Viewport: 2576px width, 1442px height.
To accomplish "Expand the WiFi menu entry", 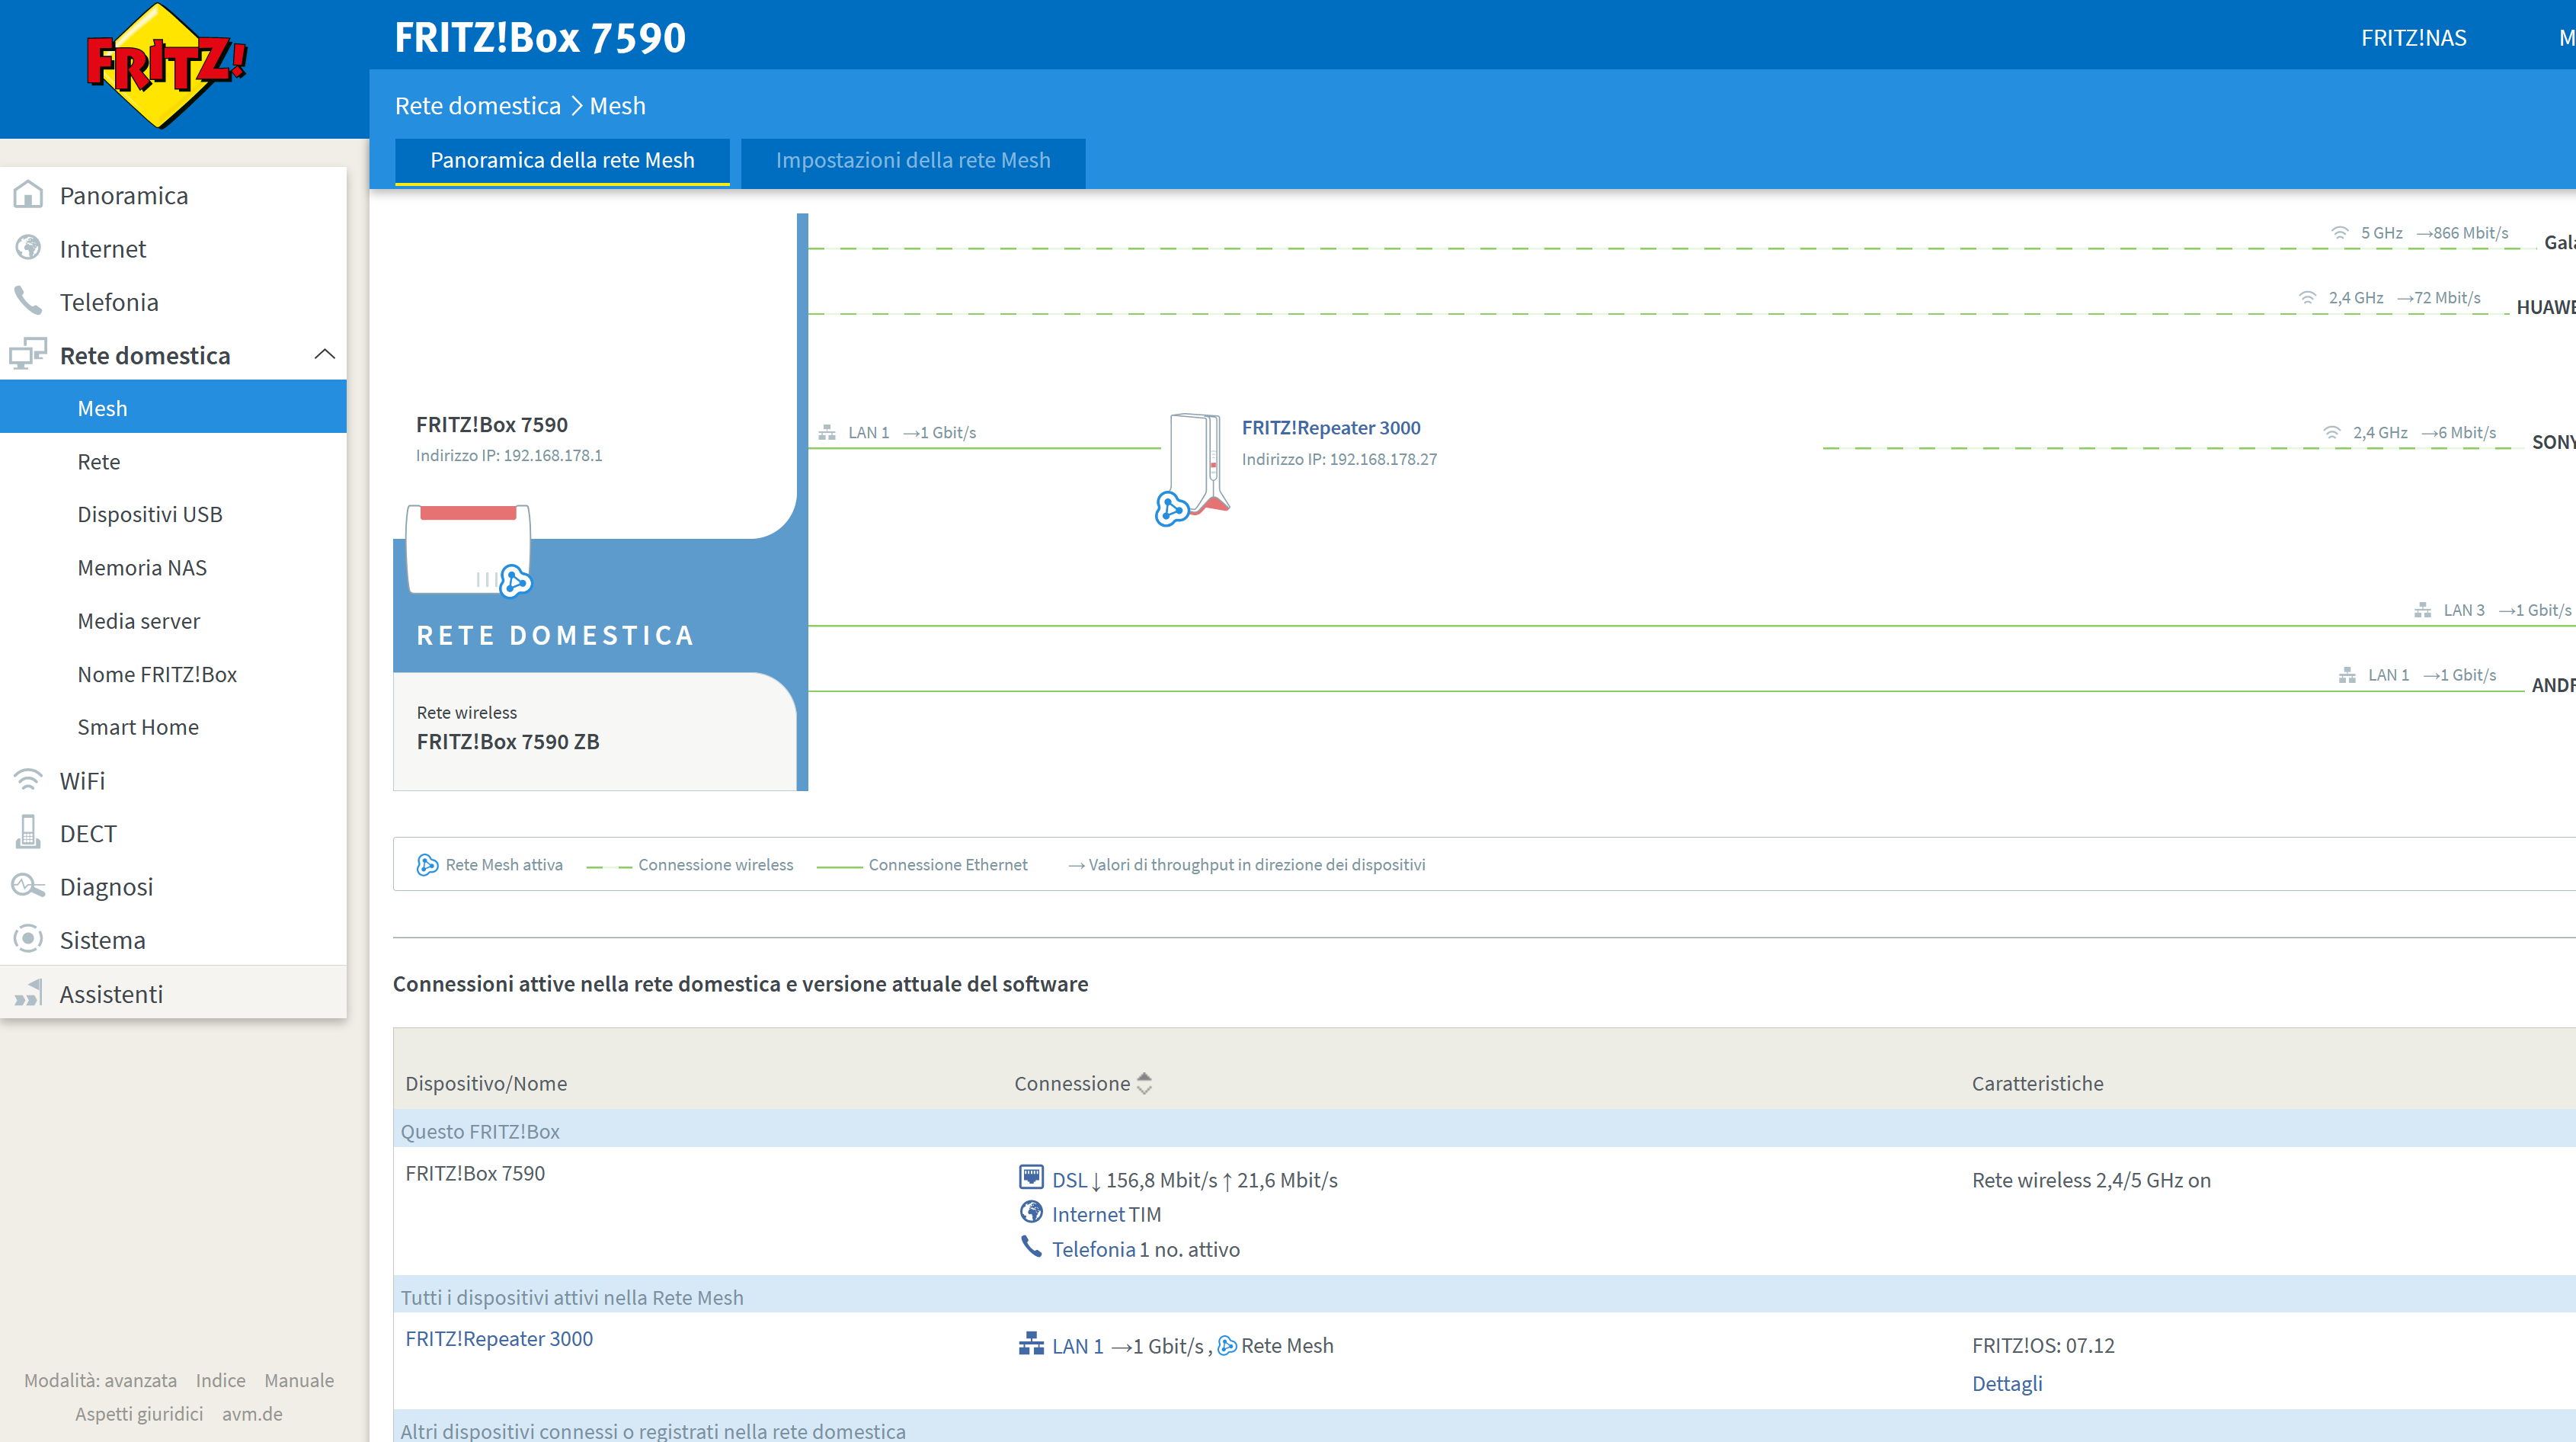I will click(x=82, y=780).
